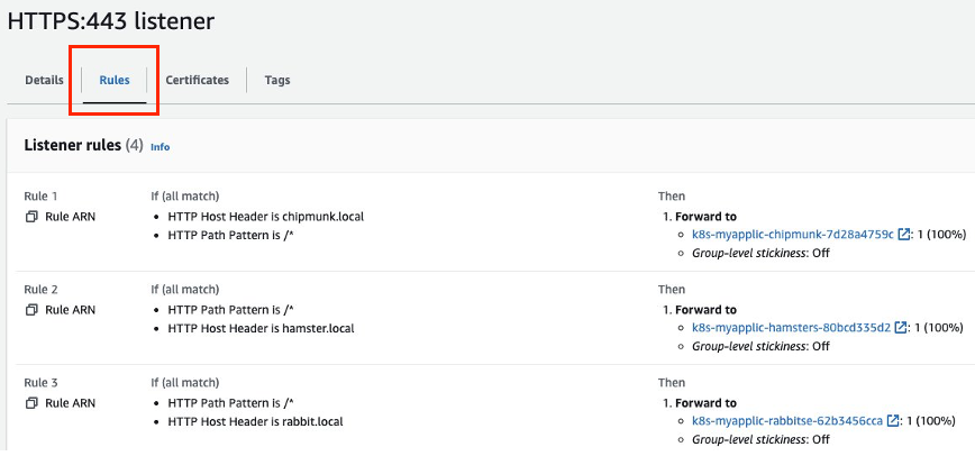The image size is (977, 456).
Task: Copy the Rule 3 ARN icon
Action: pos(31,403)
